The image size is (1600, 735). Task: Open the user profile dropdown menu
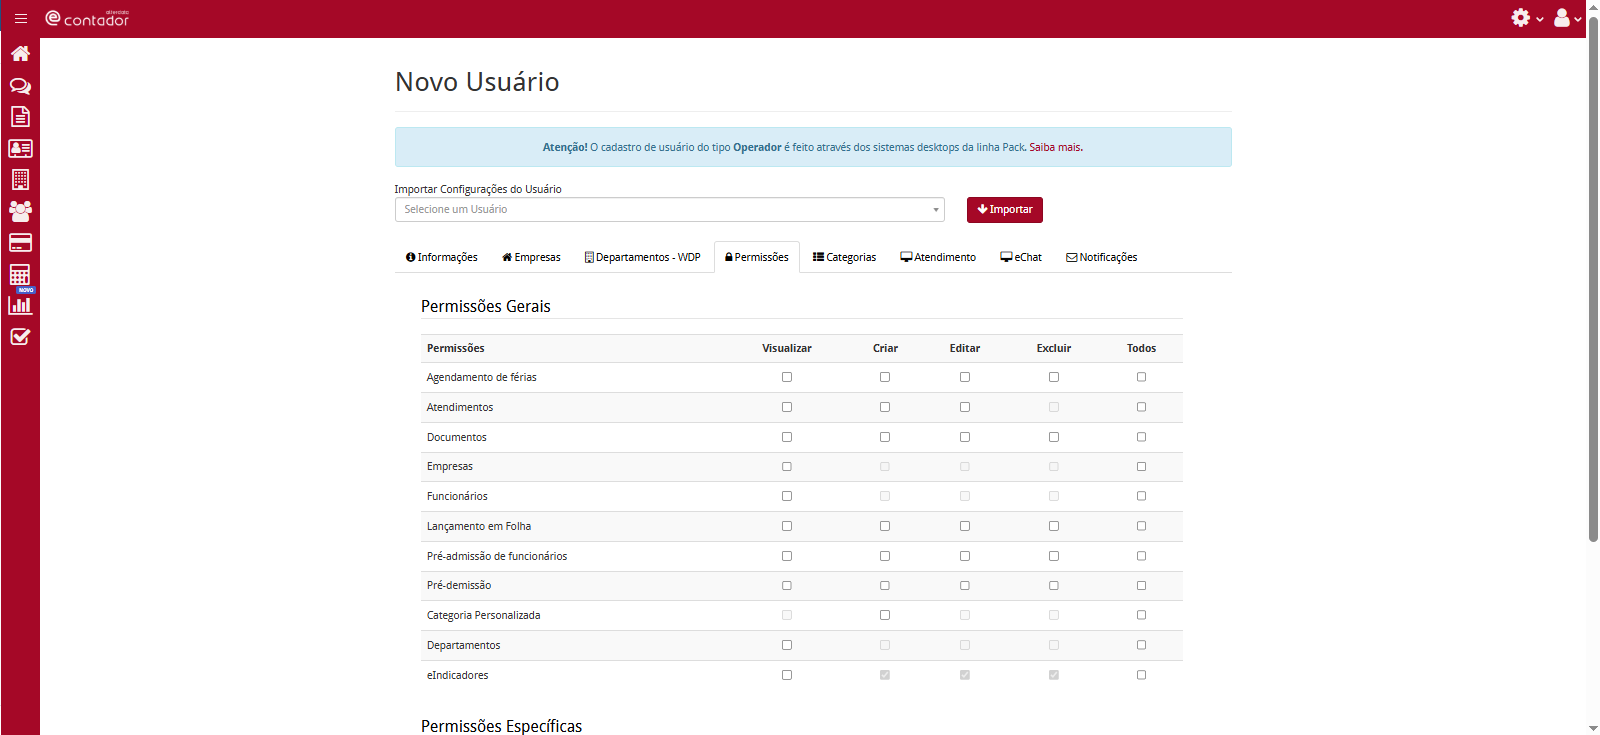pos(1567,18)
